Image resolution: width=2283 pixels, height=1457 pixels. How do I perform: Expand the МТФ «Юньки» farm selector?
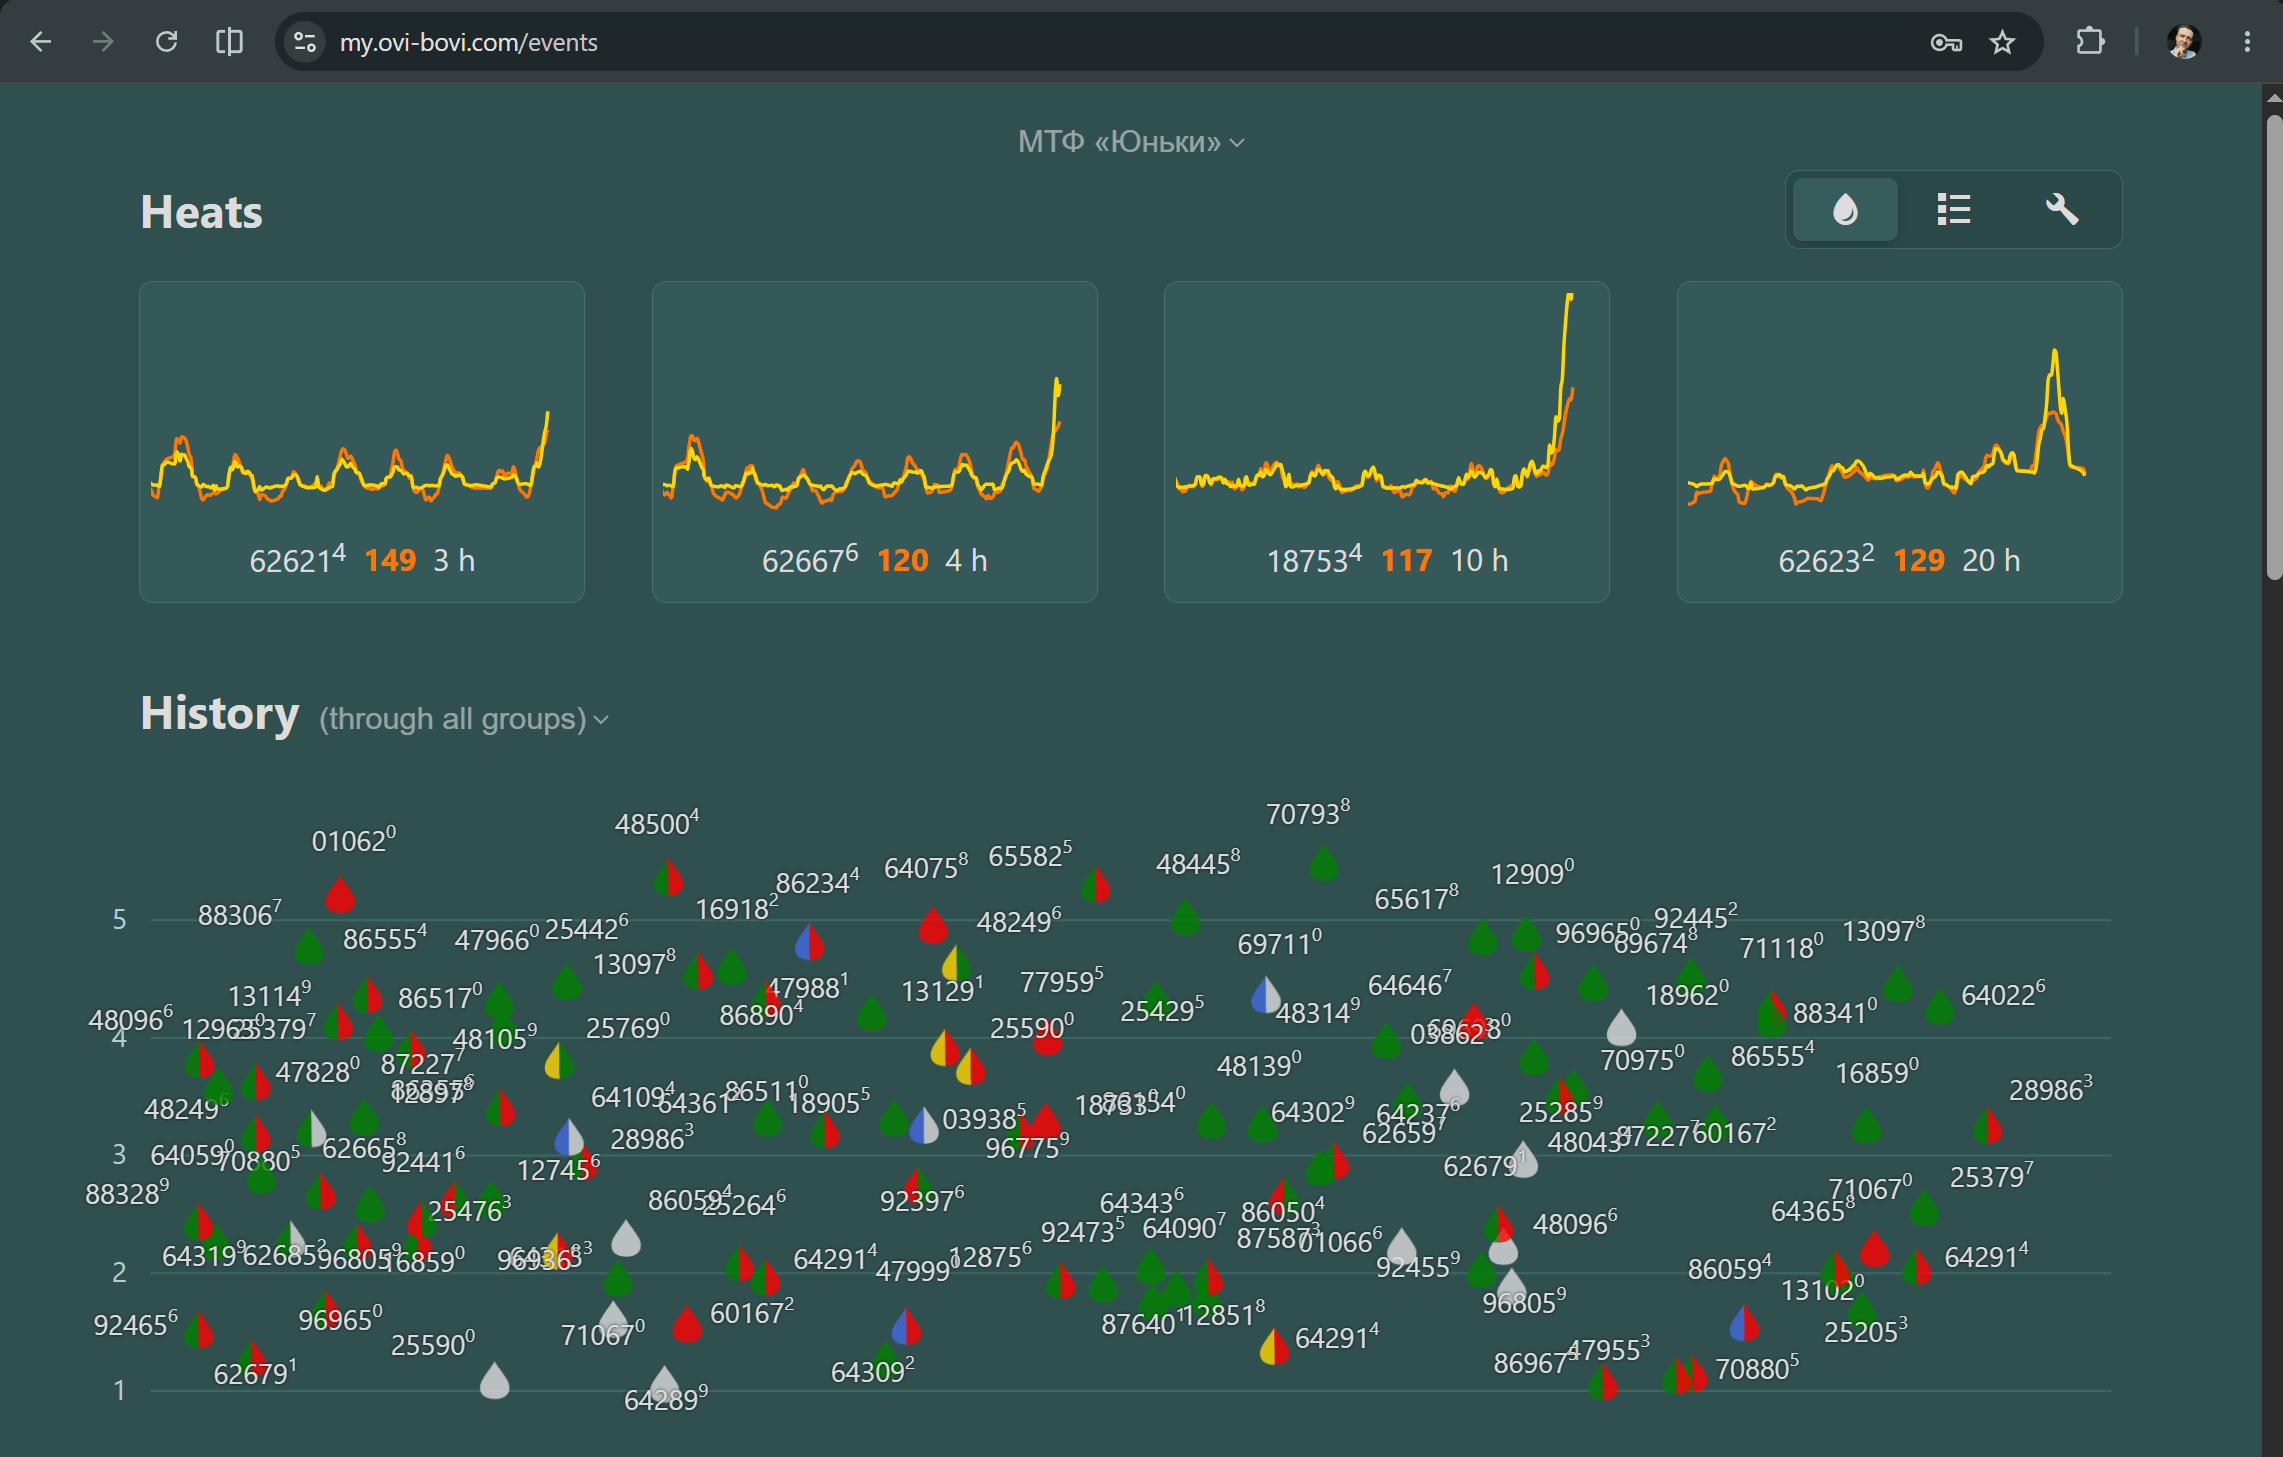click(1131, 142)
